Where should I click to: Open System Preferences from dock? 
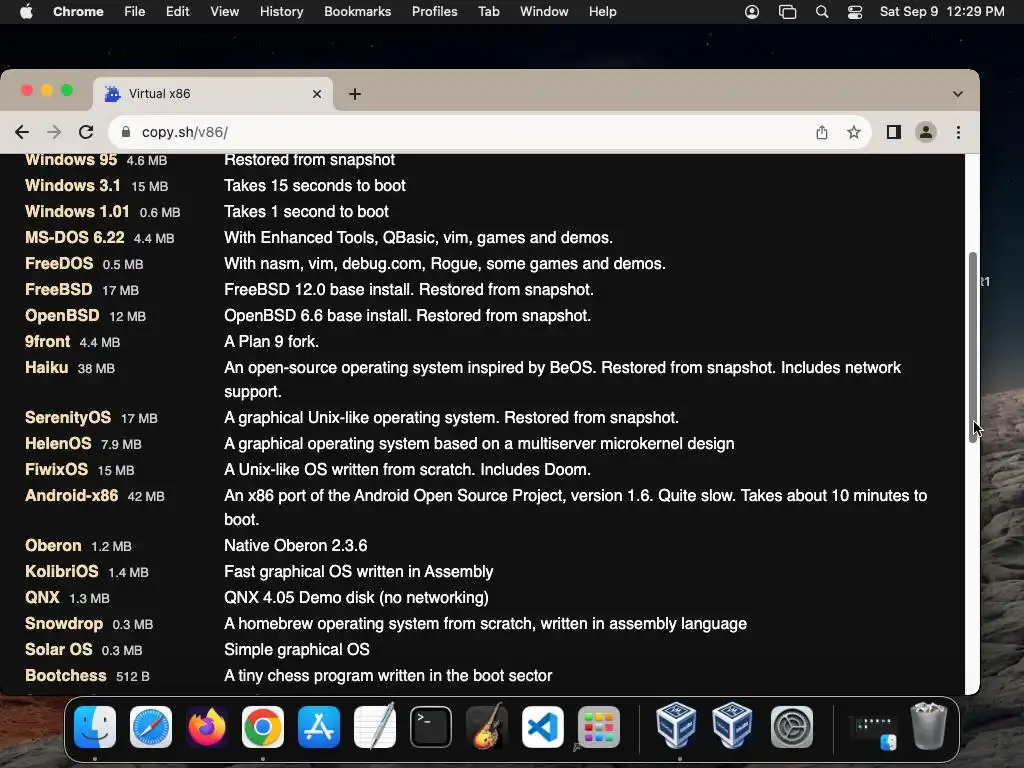[792, 726]
